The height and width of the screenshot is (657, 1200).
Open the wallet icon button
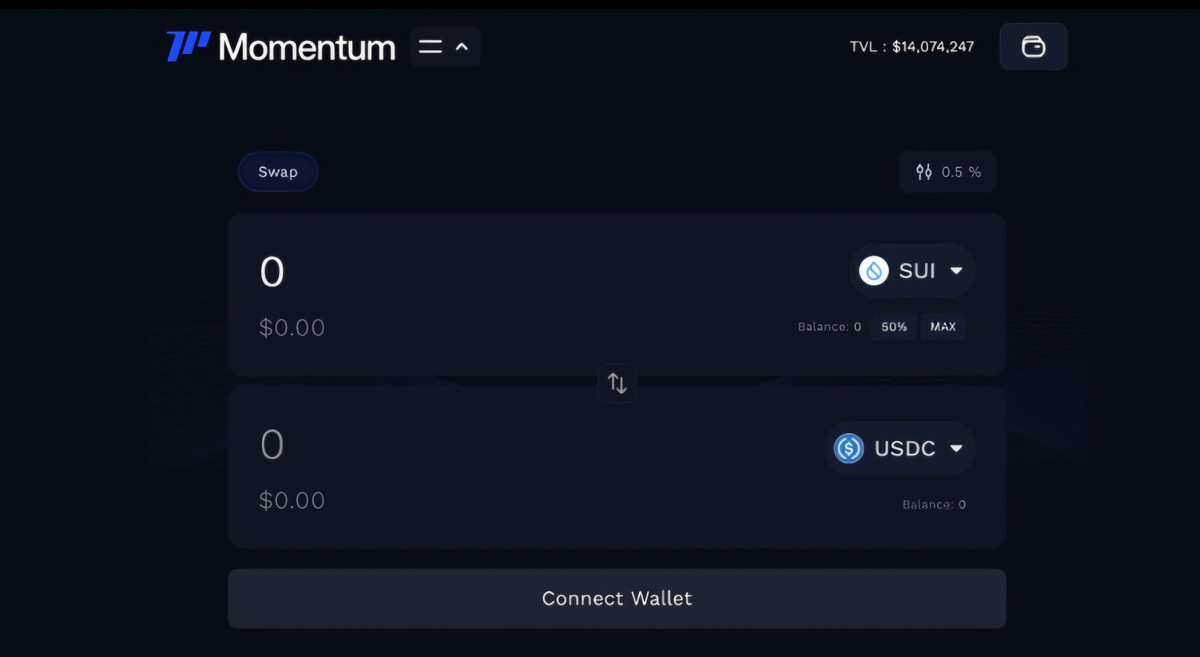tap(1033, 46)
